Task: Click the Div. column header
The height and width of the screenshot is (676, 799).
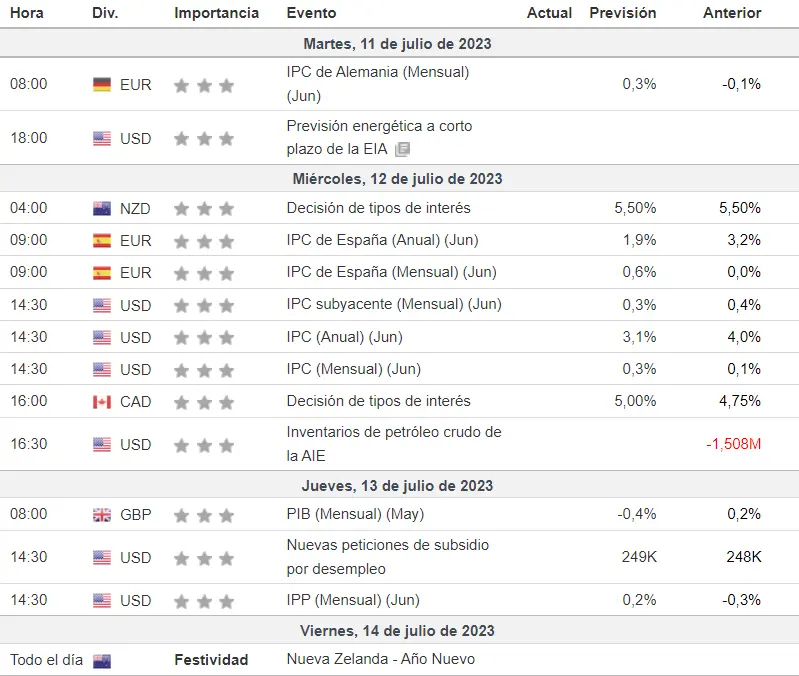Action: 105,13
